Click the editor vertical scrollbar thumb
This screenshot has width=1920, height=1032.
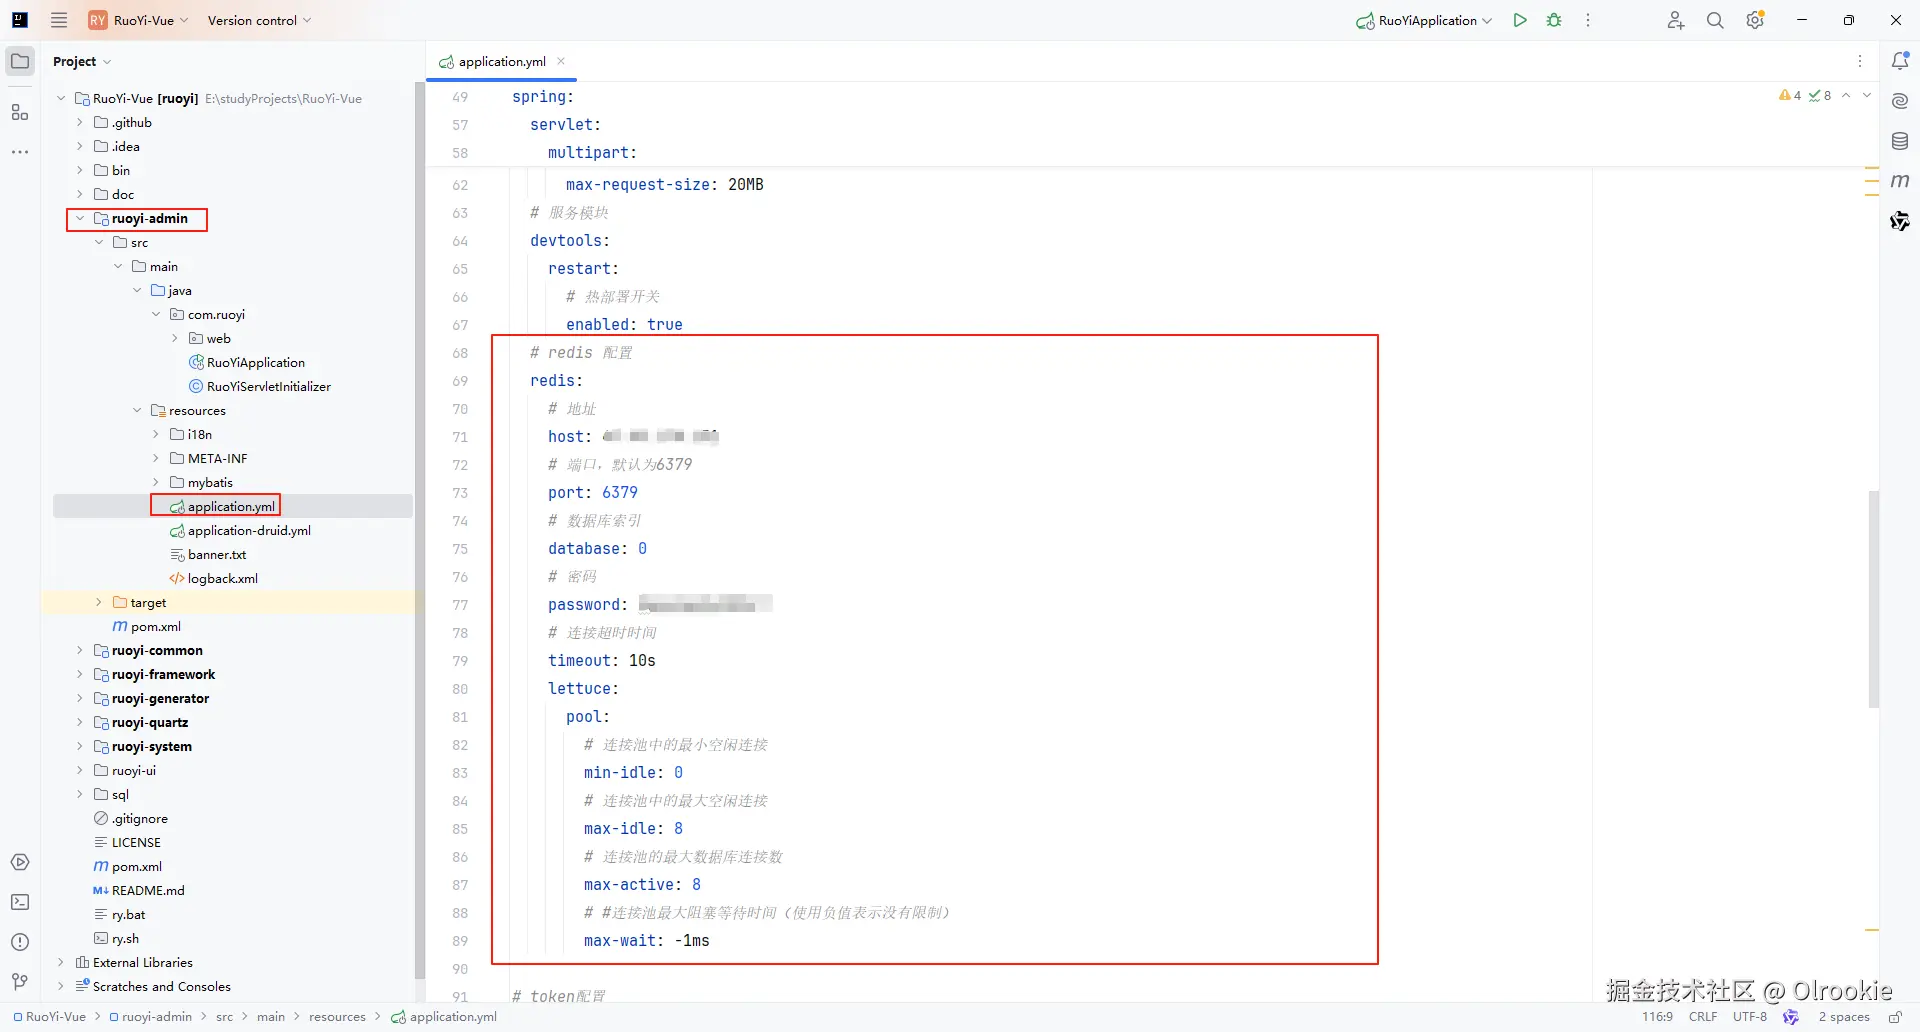pos(1873,600)
